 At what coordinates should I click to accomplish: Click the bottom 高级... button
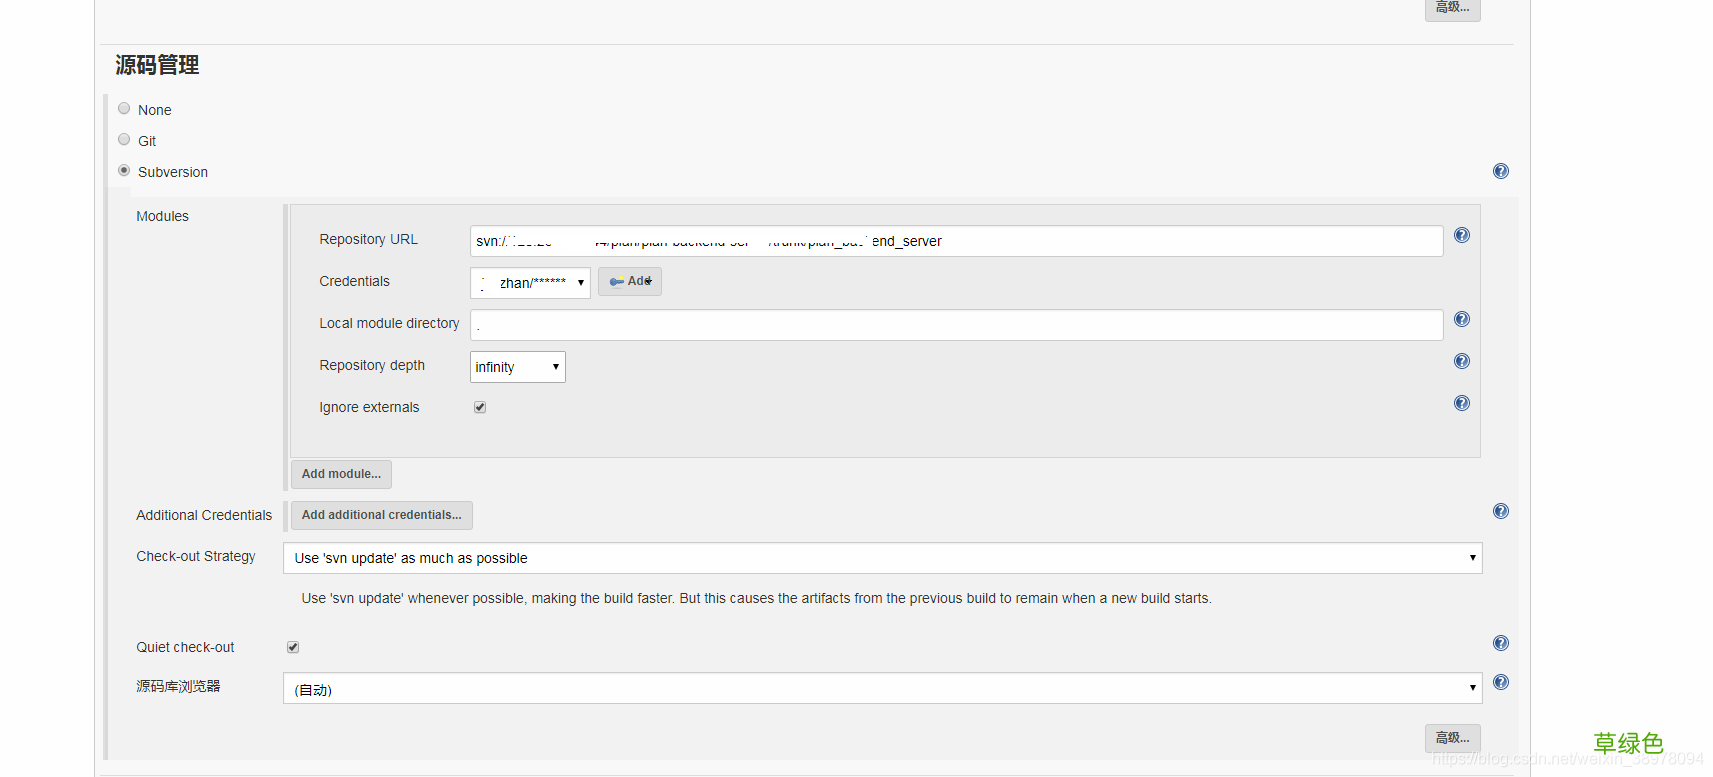pyautogui.click(x=1452, y=738)
